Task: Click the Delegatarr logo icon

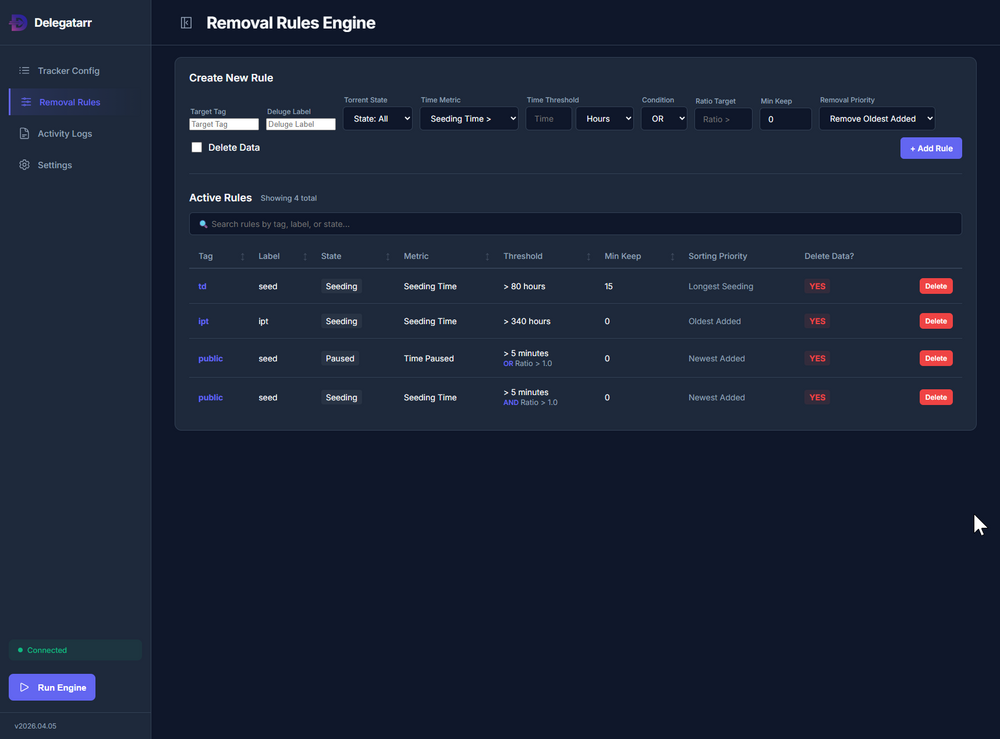Action: pos(18,23)
